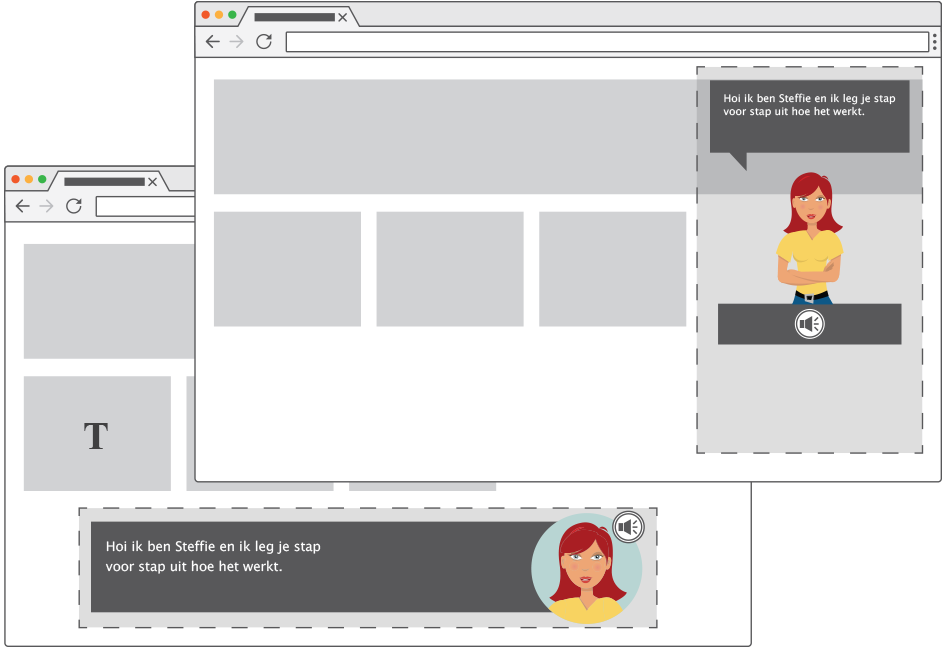Play audio with the speaker icon beside the round Steffie avatar
The width and height of the screenshot is (945, 655).
tap(629, 527)
